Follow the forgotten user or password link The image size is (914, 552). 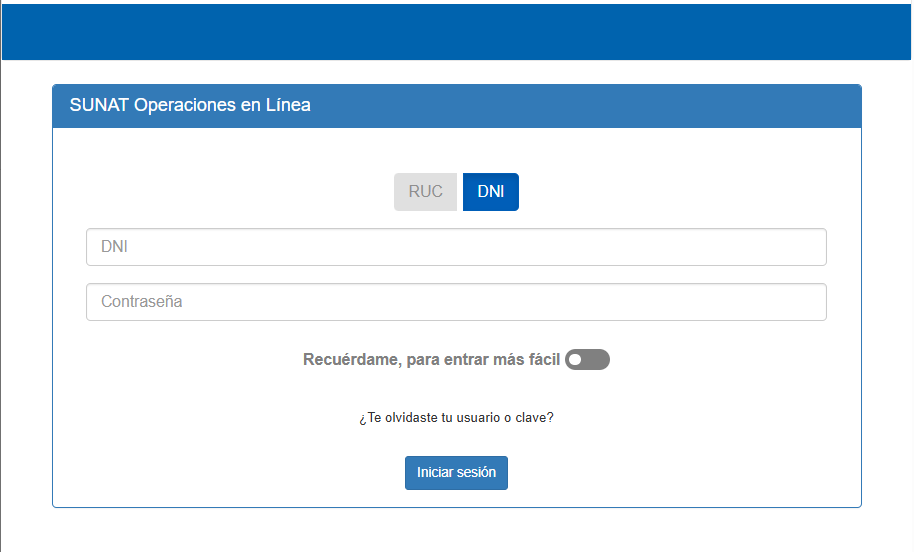[456, 417]
